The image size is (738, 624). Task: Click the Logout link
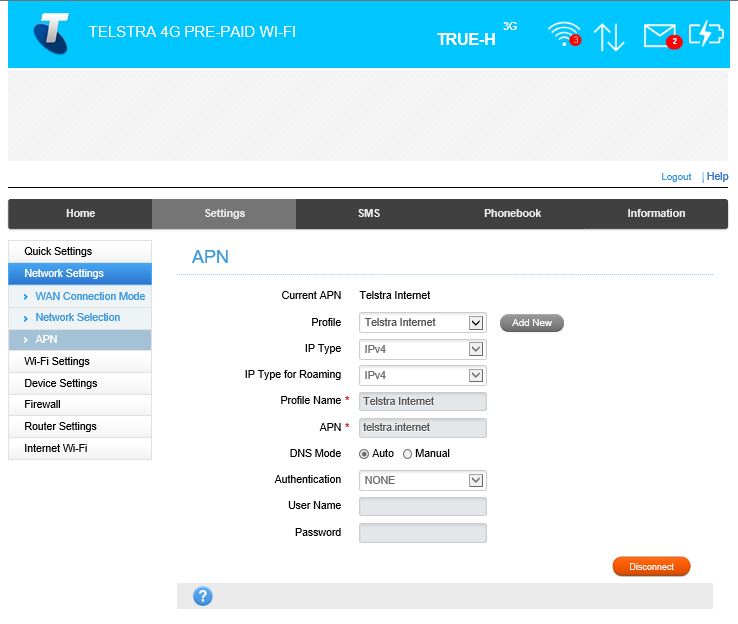(x=676, y=177)
